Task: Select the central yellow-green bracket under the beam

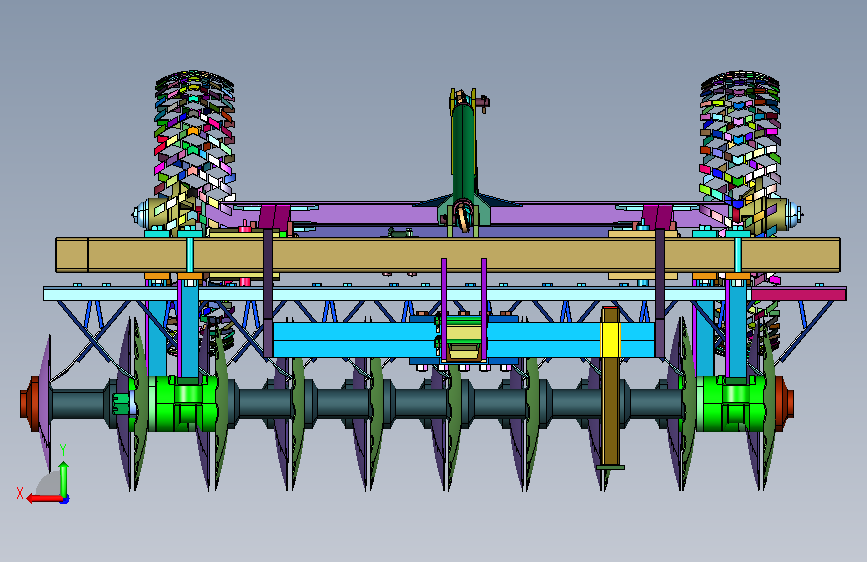Action: pos(463,340)
